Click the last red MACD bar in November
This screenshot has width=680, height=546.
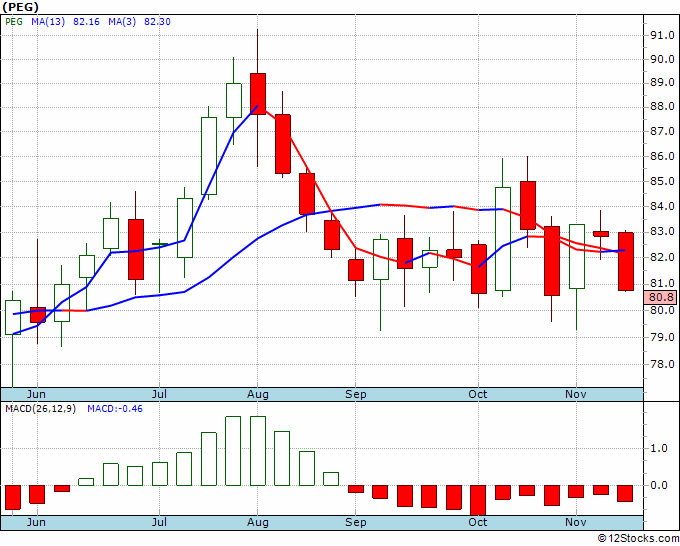tap(625, 494)
